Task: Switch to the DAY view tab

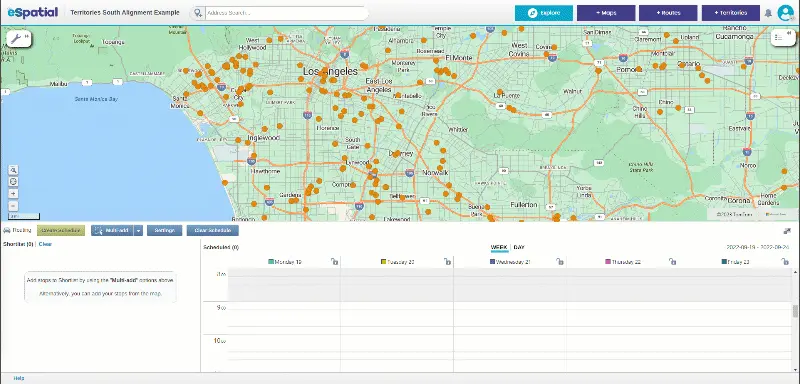Action: tap(519, 247)
